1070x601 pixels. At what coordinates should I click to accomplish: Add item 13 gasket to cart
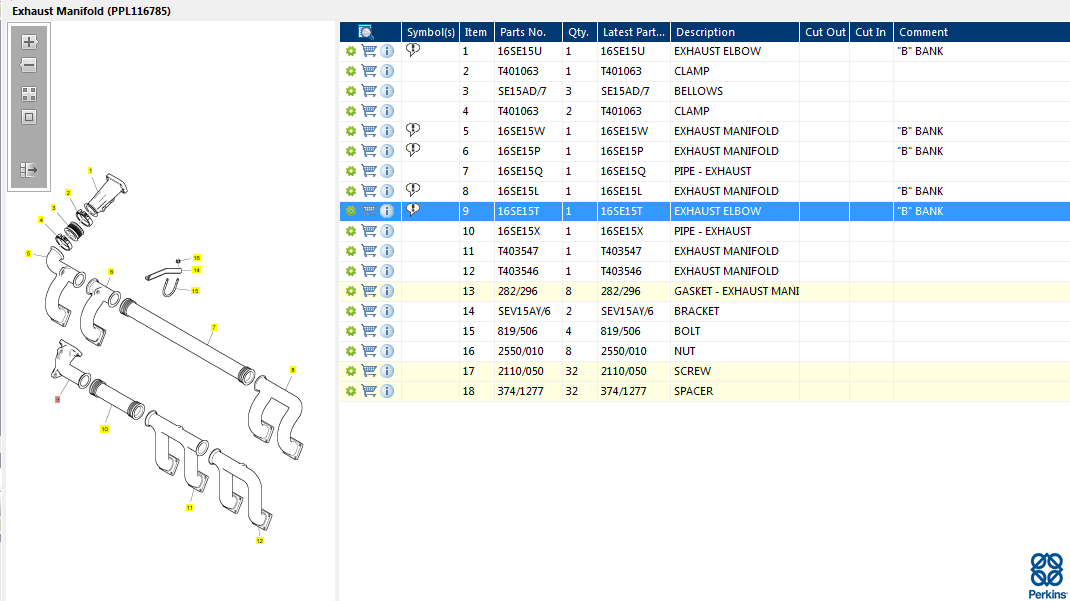click(x=369, y=291)
